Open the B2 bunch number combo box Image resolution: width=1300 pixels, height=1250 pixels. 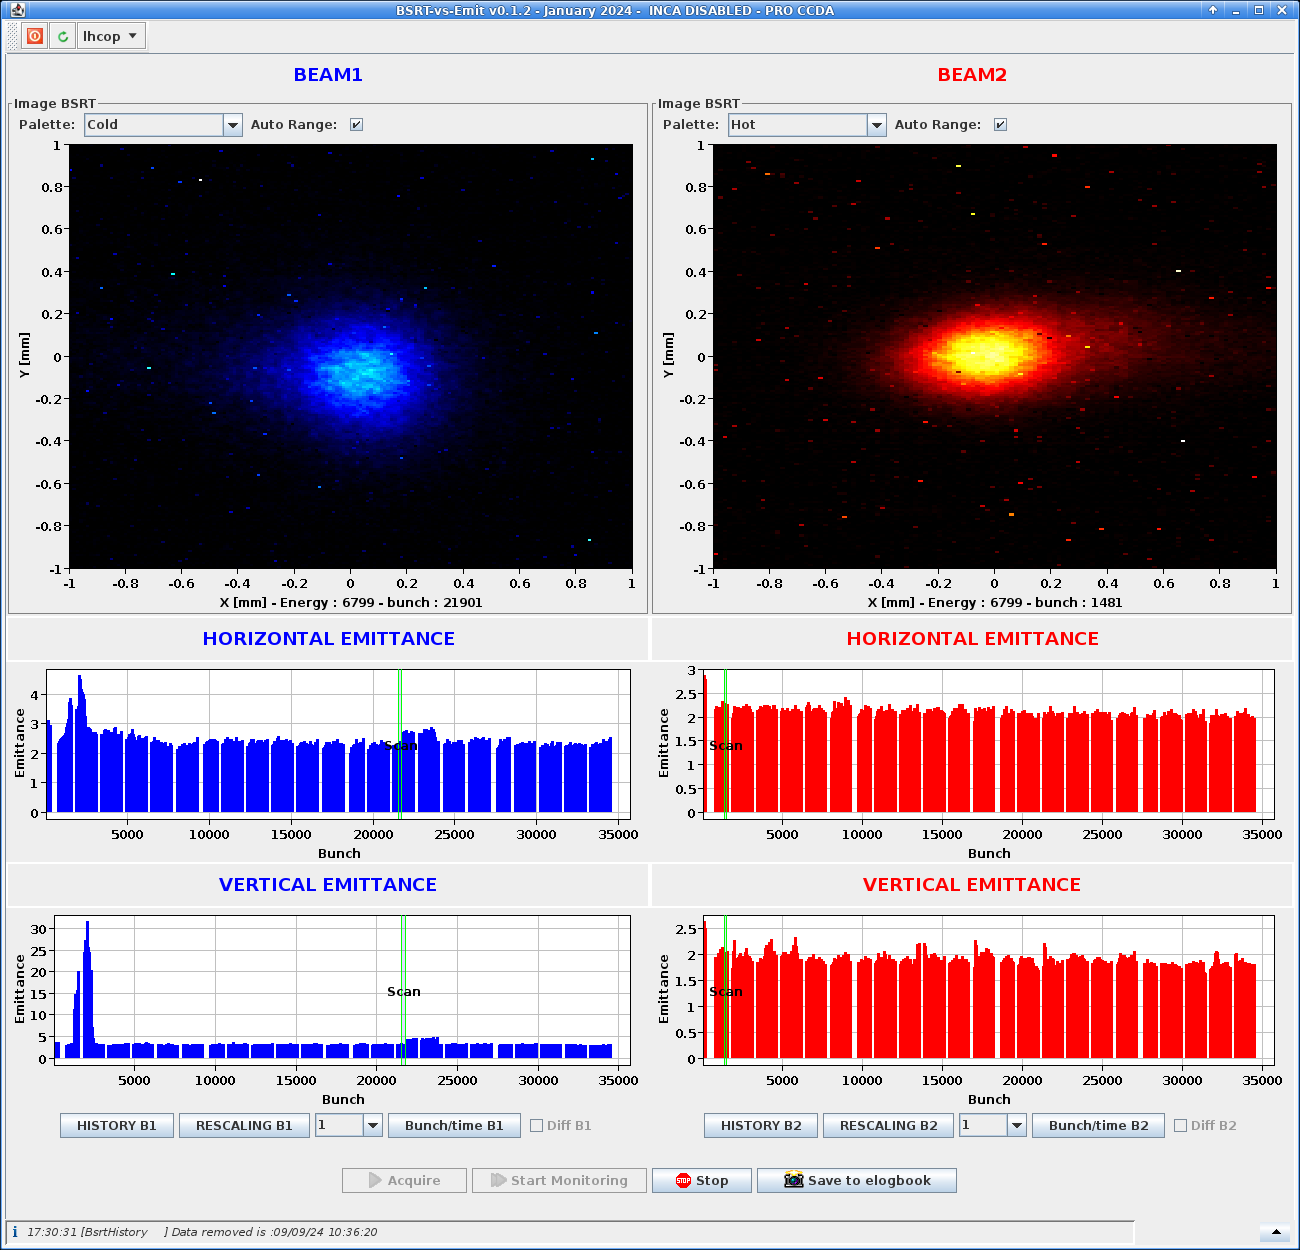tap(1017, 1125)
